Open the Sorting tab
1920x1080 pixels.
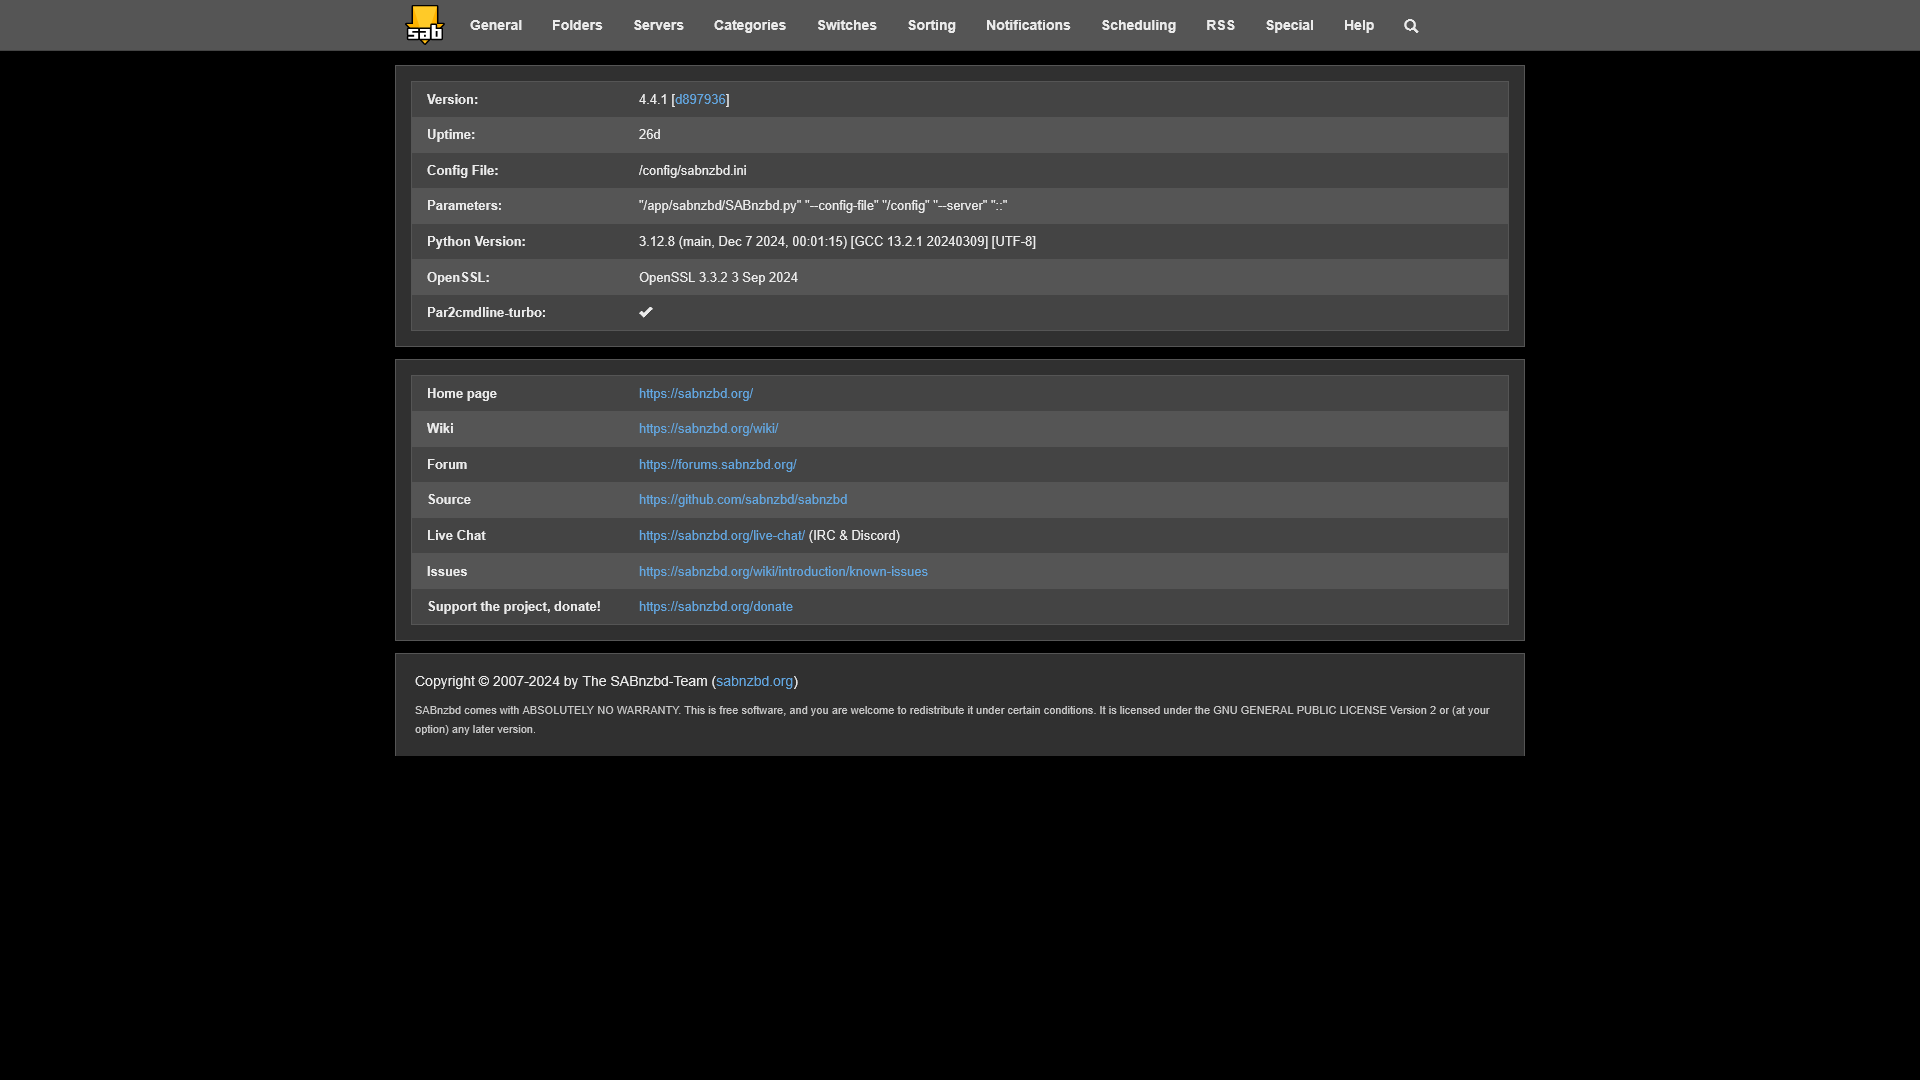pos(932,25)
